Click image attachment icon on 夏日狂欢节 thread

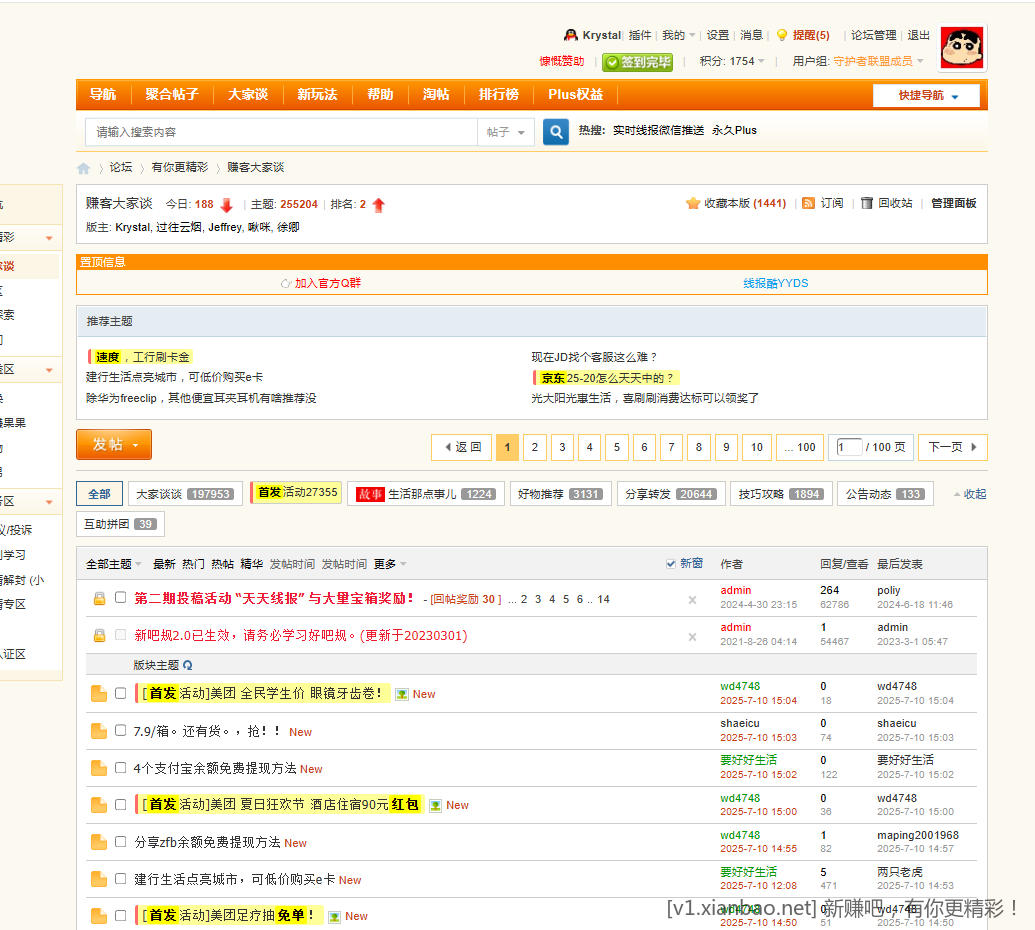435,805
